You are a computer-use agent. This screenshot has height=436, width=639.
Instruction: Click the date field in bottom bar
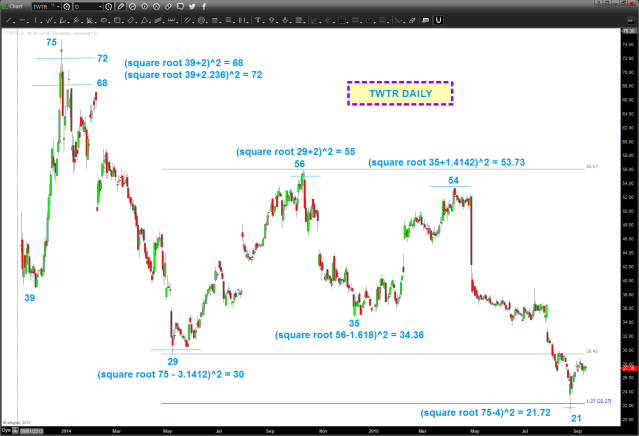pos(32,431)
